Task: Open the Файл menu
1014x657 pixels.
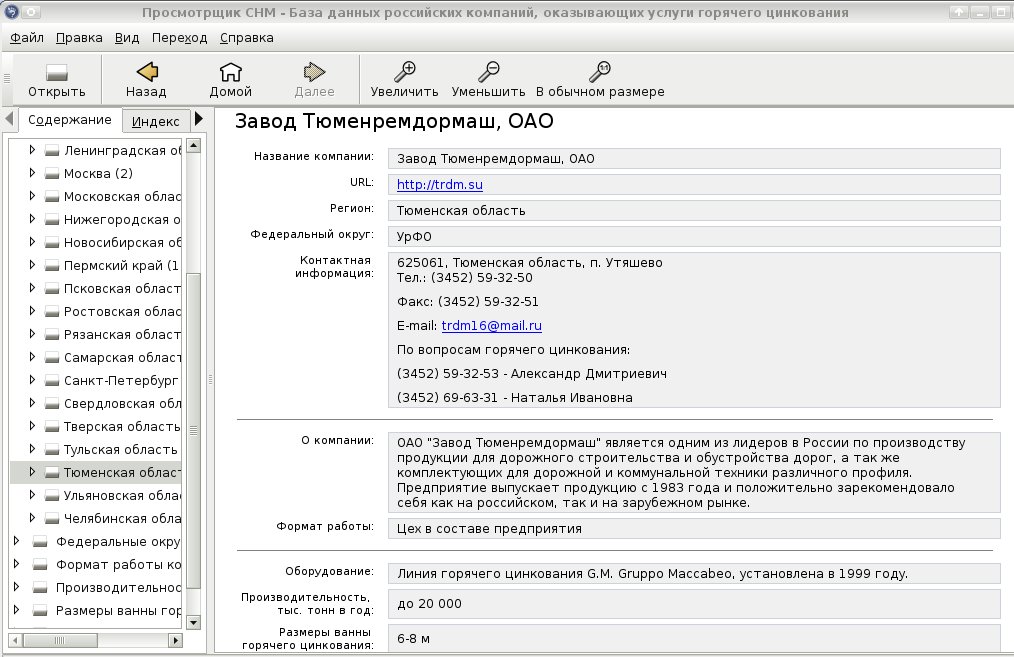Action: click(x=27, y=38)
